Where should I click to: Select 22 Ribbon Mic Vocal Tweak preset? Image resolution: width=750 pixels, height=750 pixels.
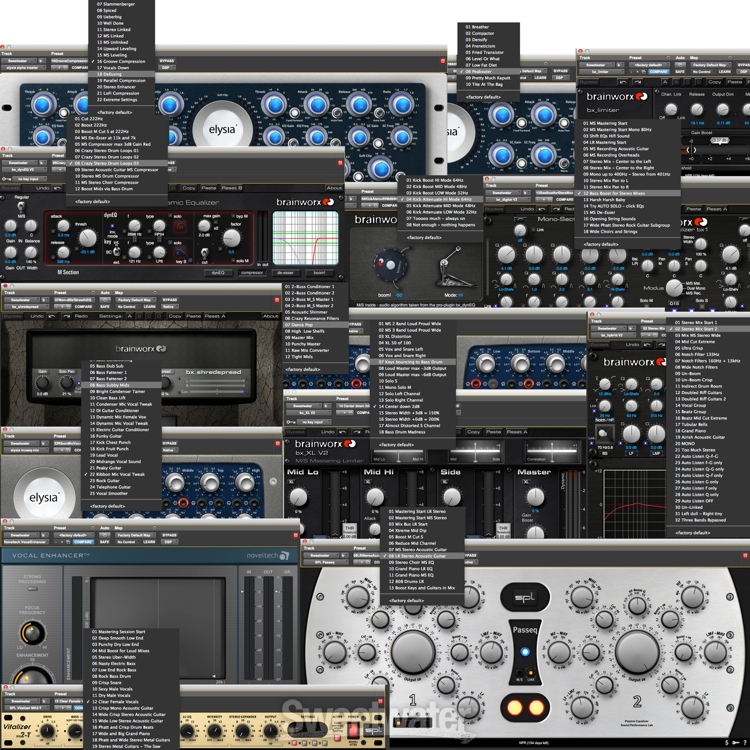tap(121, 474)
